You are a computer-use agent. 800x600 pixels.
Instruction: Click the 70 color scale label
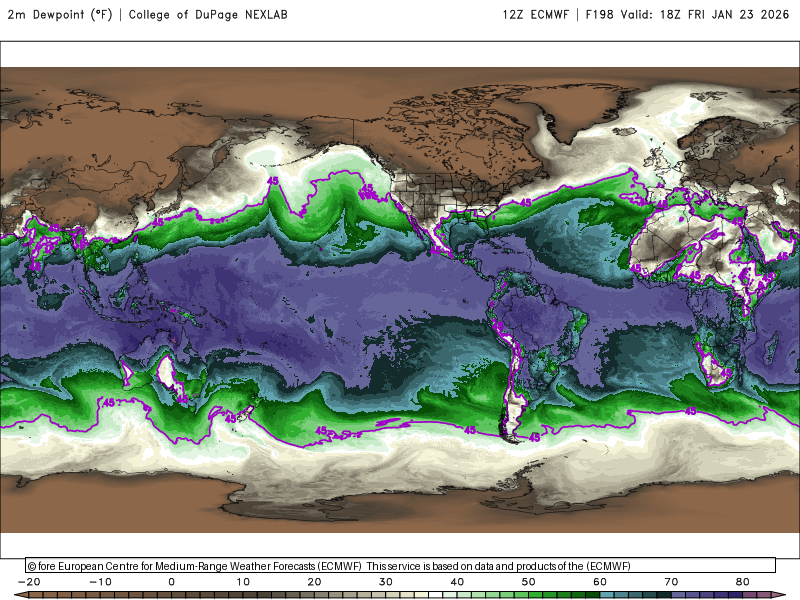(x=671, y=582)
